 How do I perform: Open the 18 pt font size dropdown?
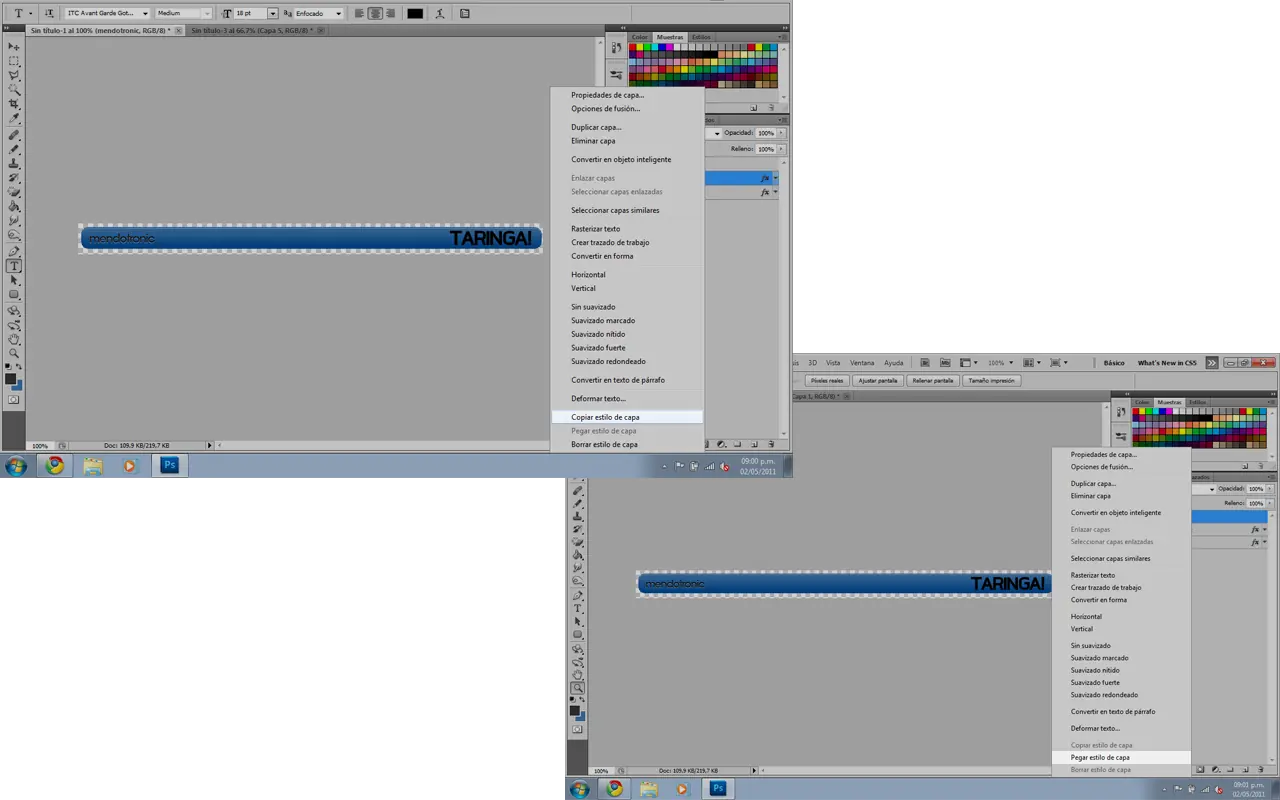(x=273, y=14)
